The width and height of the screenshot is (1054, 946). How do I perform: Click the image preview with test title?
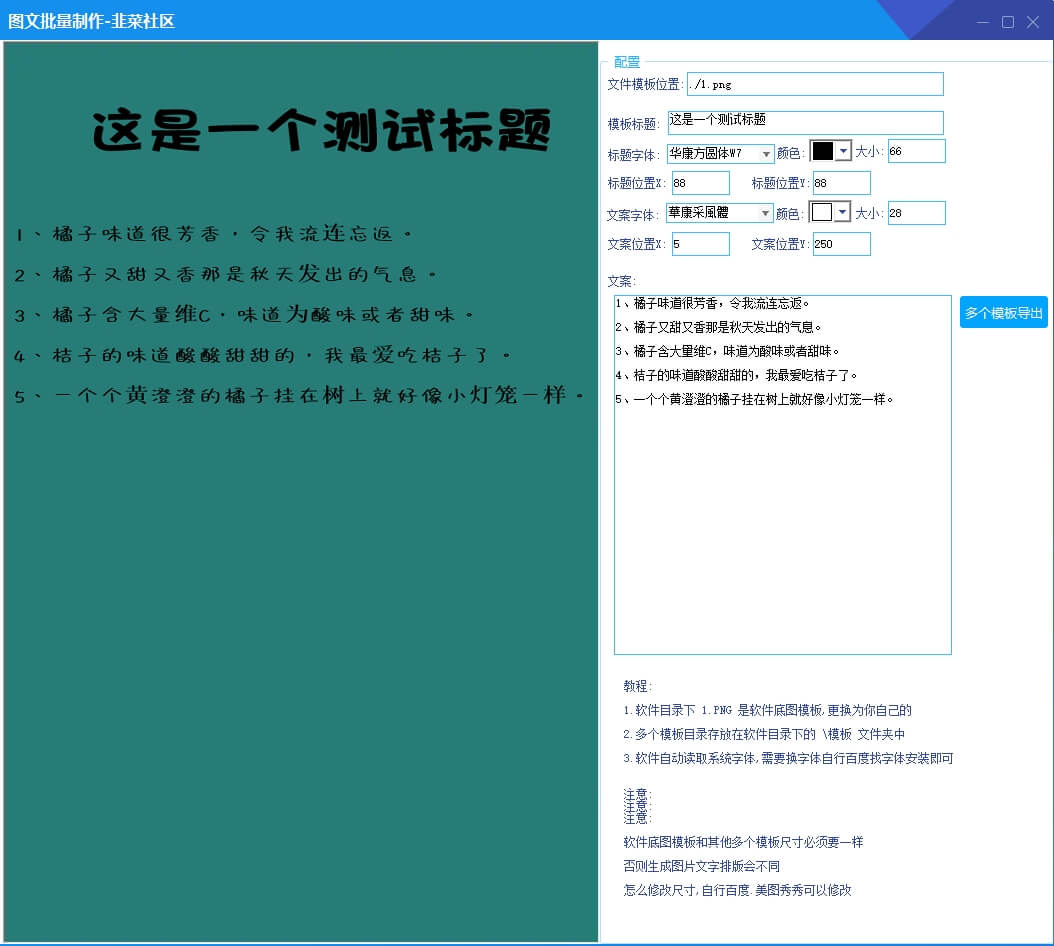pos(300,490)
